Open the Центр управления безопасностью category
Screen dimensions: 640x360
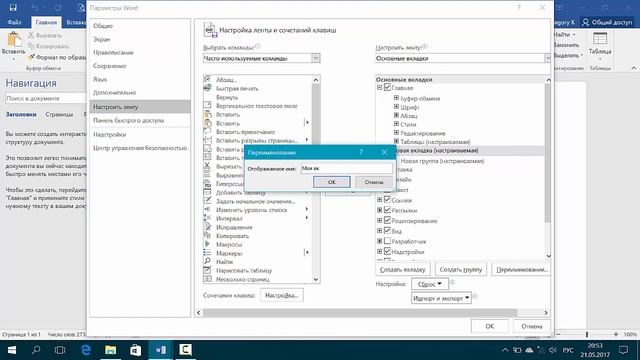(140, 148)
